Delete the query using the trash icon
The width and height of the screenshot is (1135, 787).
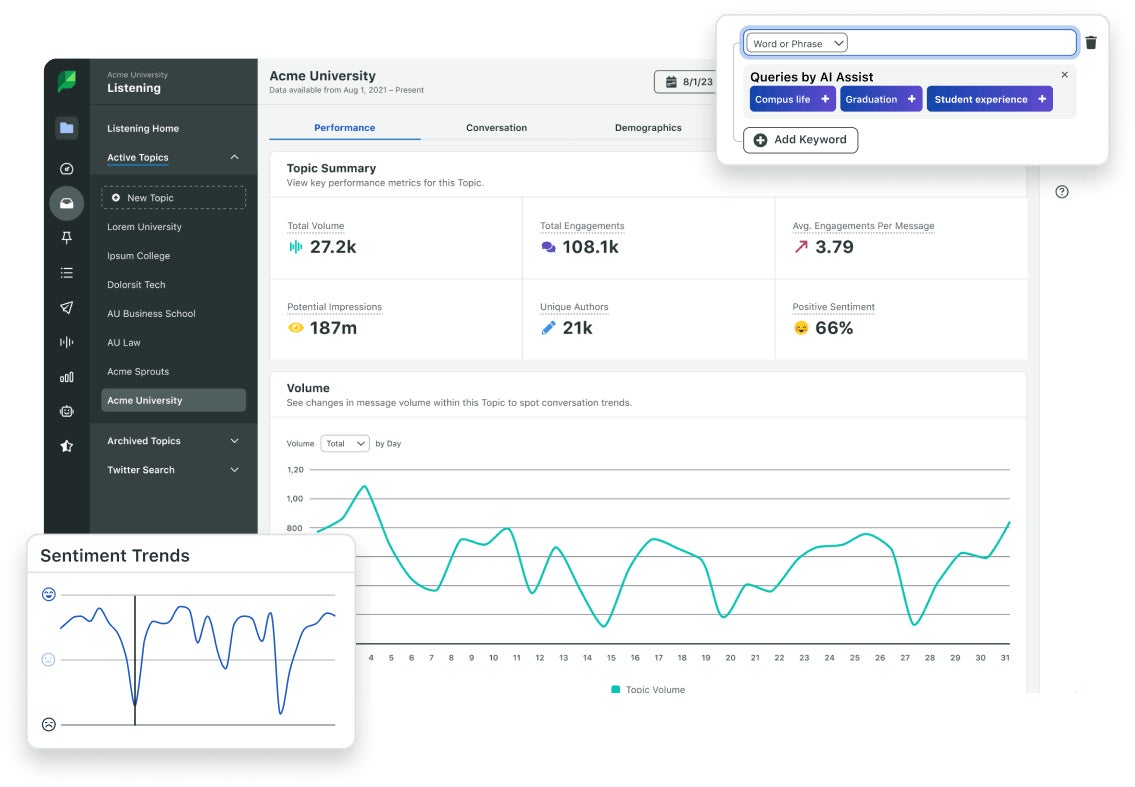(1091, 42)
